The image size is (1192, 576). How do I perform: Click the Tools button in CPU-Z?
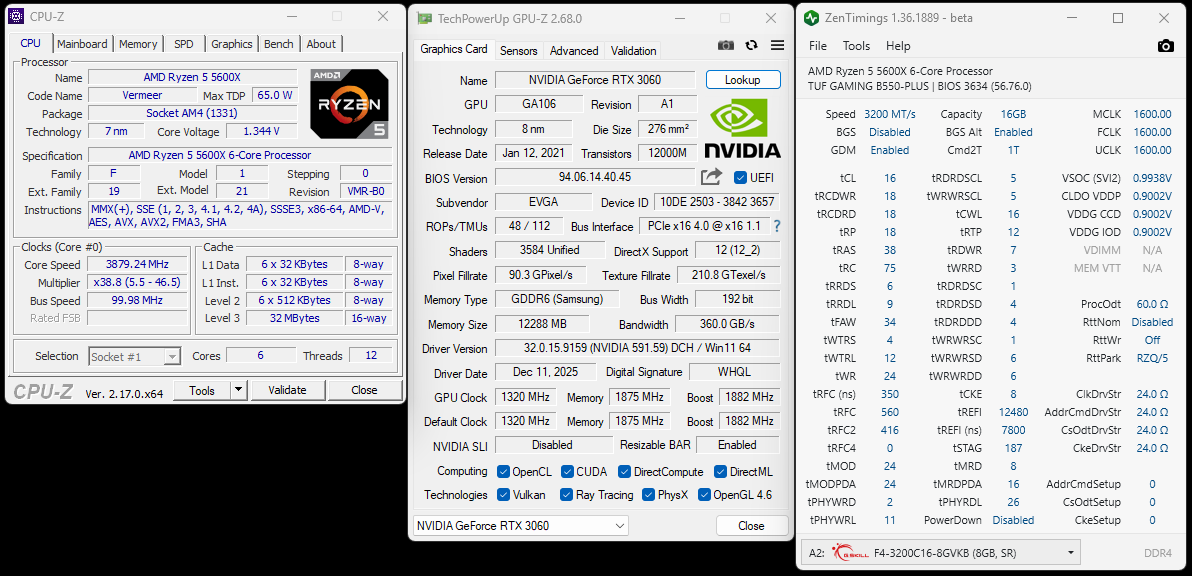pos(201,391)
